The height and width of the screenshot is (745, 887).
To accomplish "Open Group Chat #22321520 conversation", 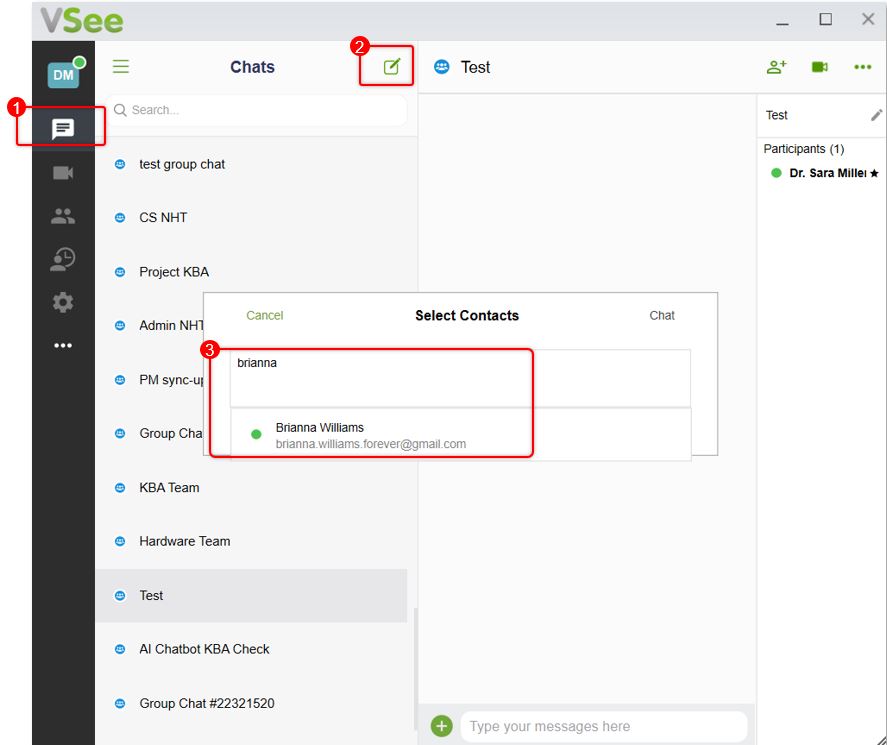I will [251, 704].
